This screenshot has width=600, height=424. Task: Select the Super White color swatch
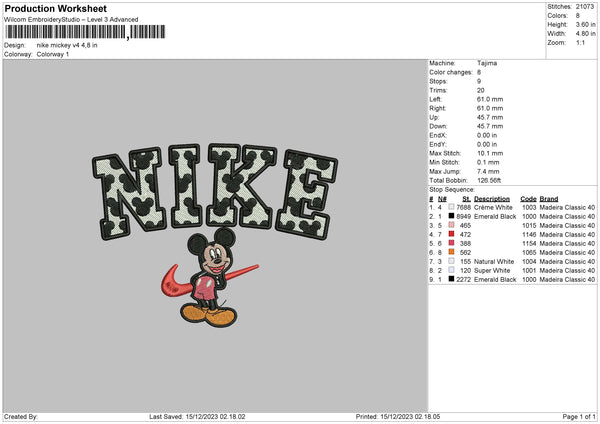click(451, 270)
